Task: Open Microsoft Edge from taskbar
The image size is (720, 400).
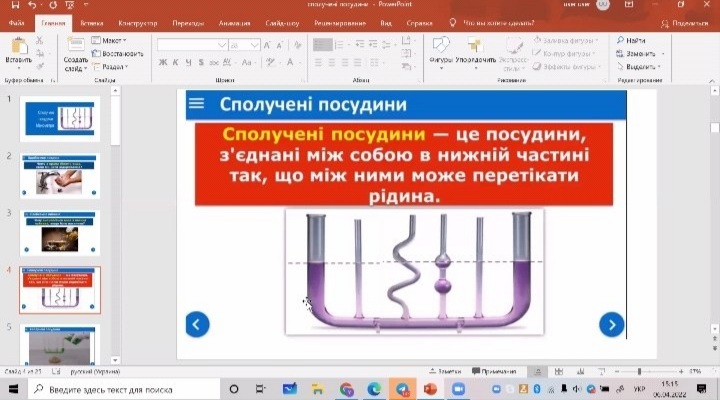Action: tap(374, 389)
